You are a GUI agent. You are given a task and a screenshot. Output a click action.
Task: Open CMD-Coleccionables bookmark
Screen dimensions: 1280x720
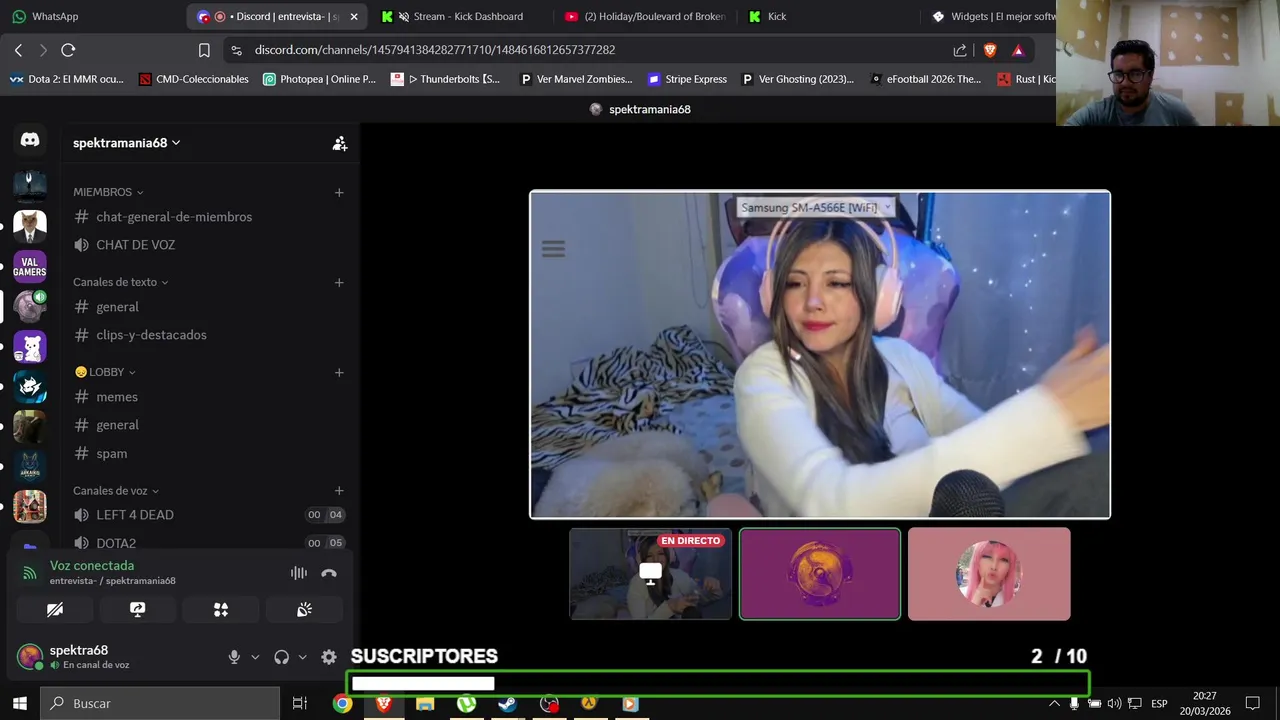[x=193, y=79]
